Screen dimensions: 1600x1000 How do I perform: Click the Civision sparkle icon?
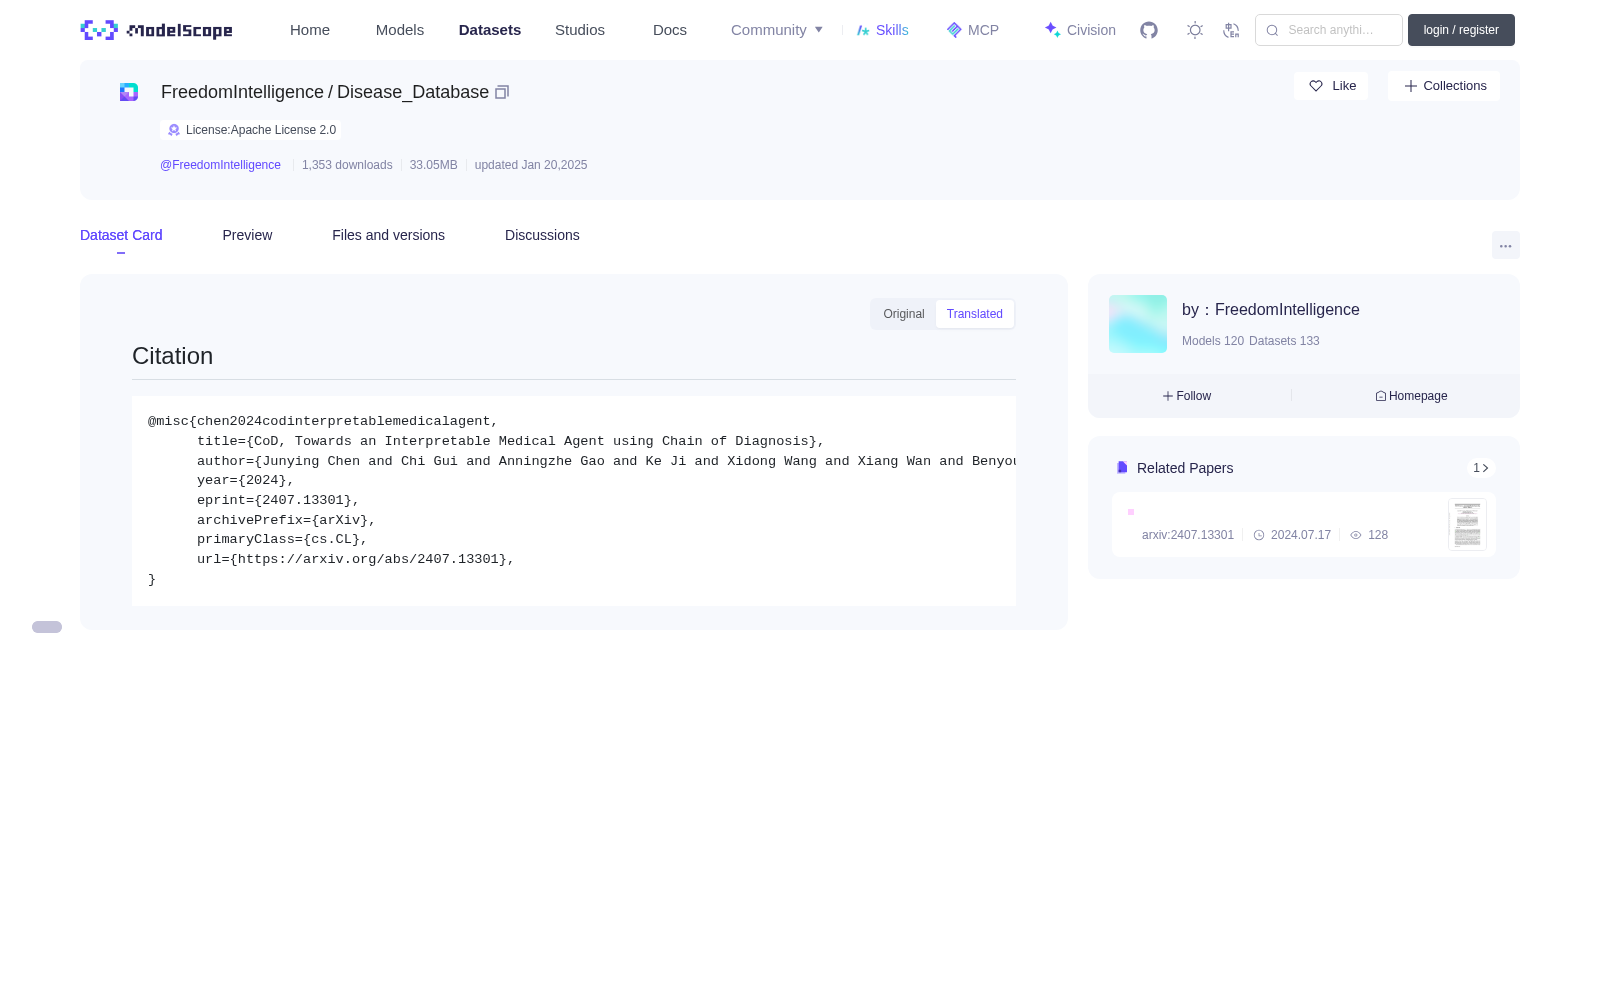click(x=1052, y=30)
